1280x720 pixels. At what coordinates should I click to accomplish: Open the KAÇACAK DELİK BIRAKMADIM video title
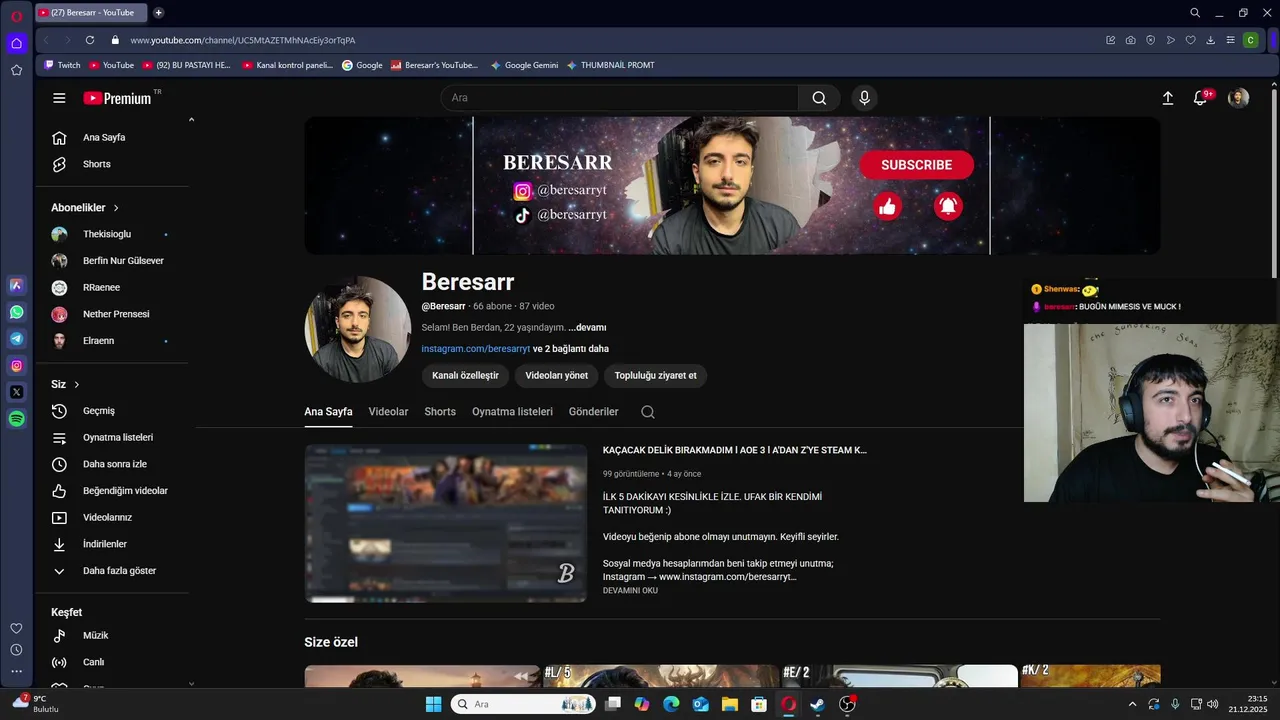tap(735, 450)
